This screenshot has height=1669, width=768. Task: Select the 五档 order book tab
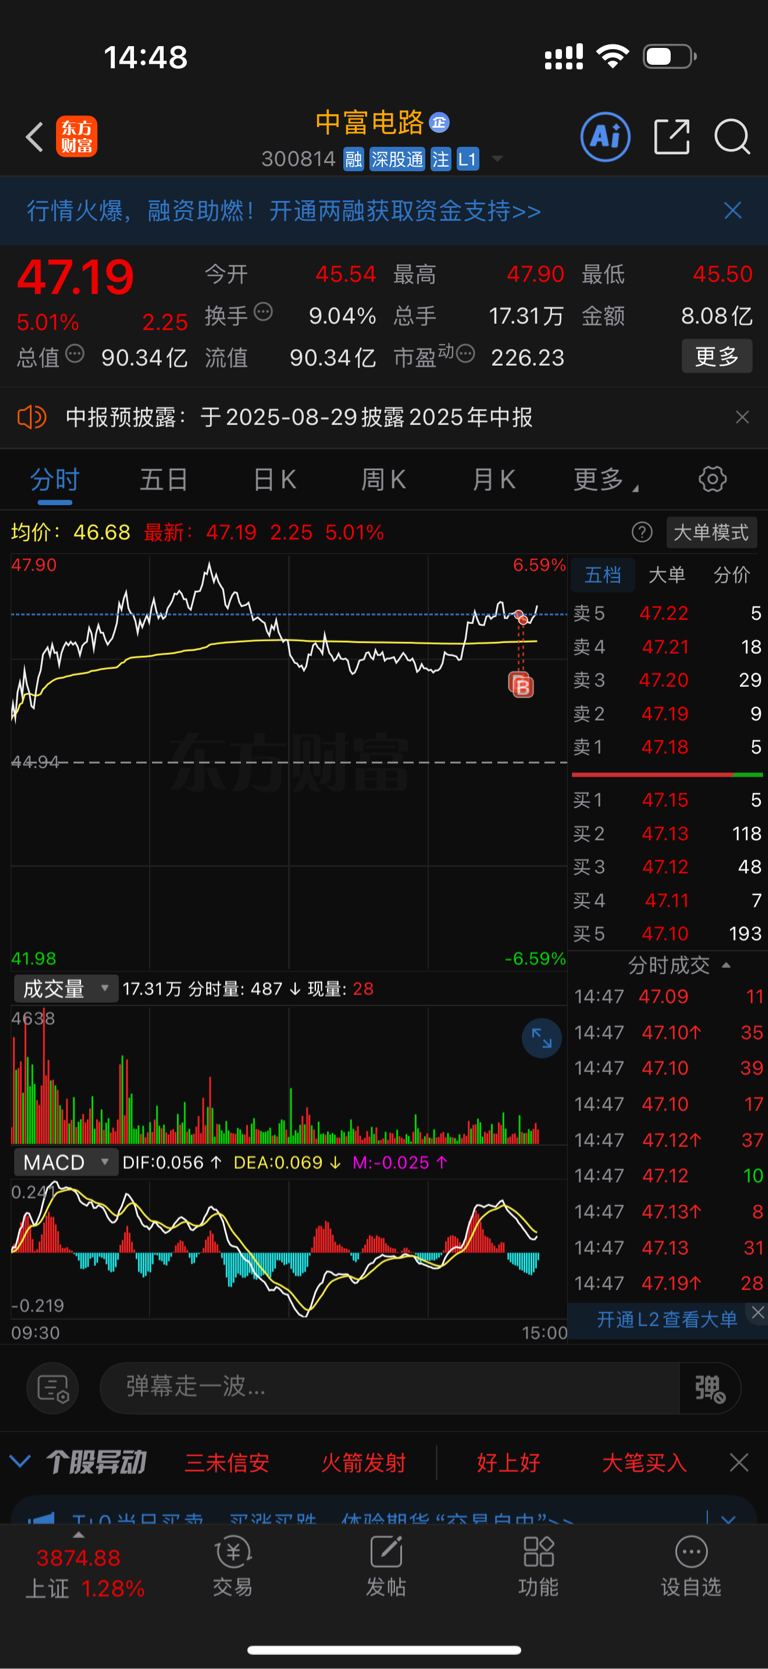coord(603,575)
